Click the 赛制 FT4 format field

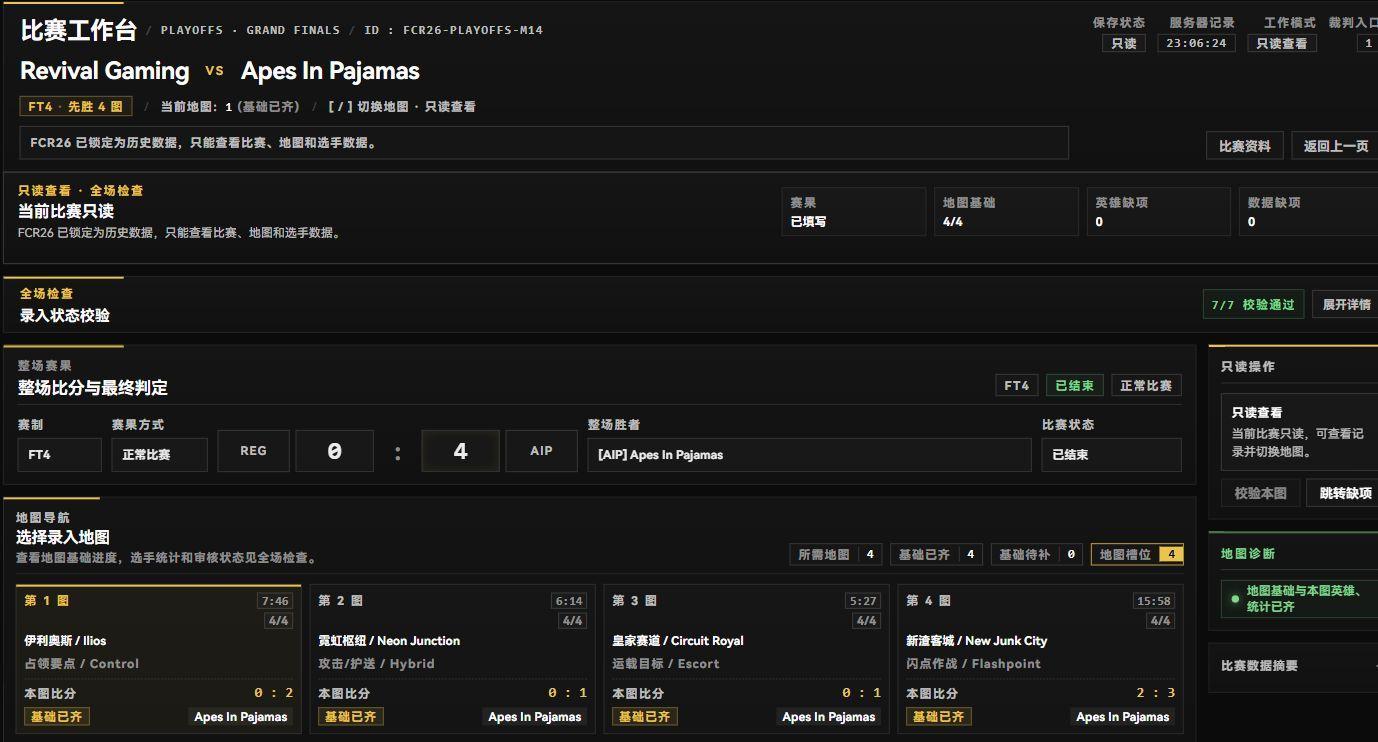(59, 454)
